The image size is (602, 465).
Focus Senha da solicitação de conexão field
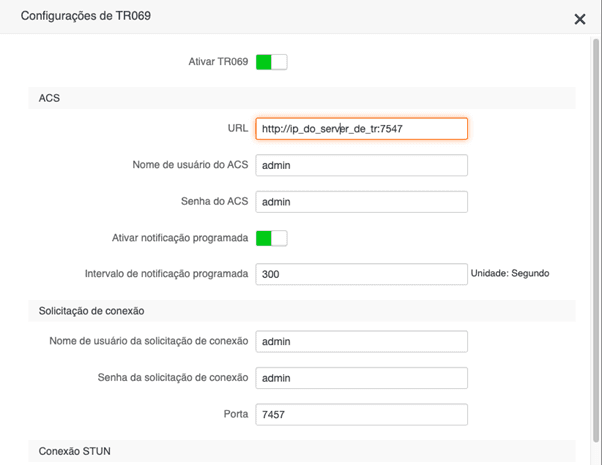tap(361, 378)
